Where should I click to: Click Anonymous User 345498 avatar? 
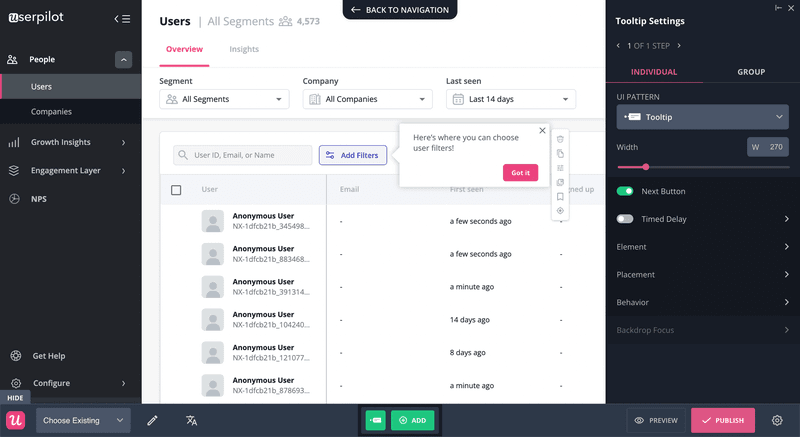point(212,221)
